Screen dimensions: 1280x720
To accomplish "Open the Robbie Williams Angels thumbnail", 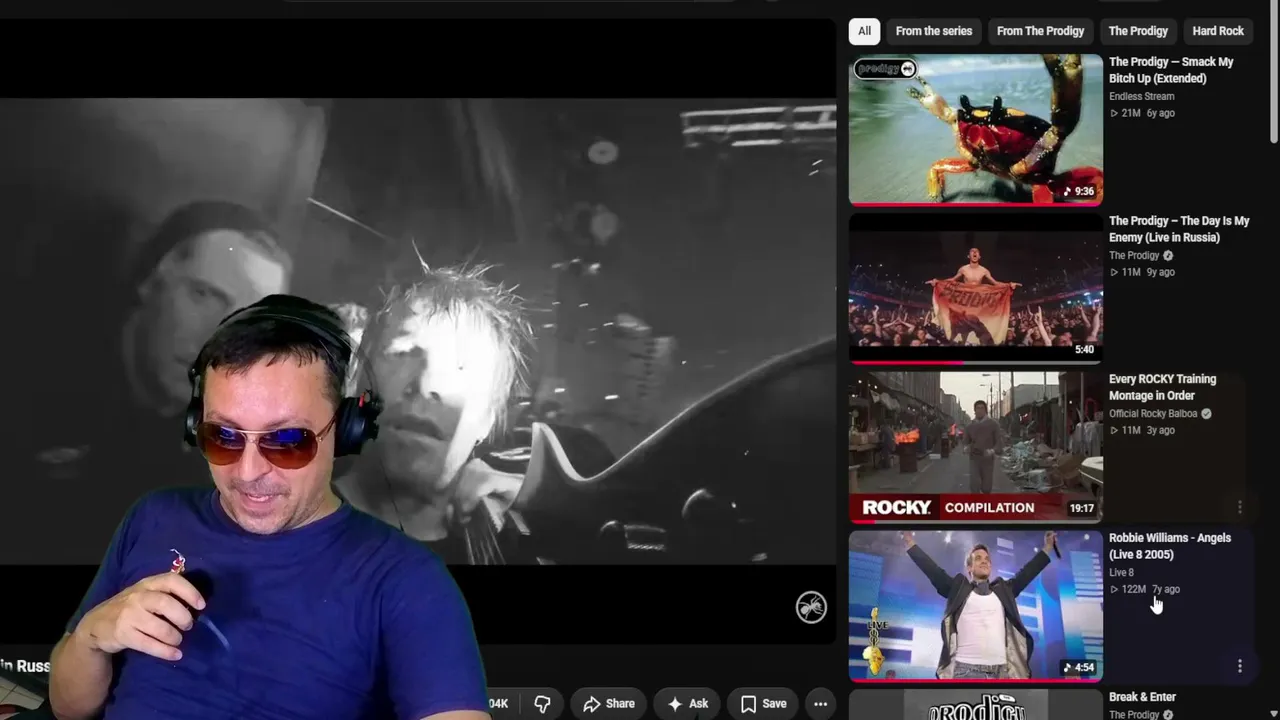I will coord(976,605).
